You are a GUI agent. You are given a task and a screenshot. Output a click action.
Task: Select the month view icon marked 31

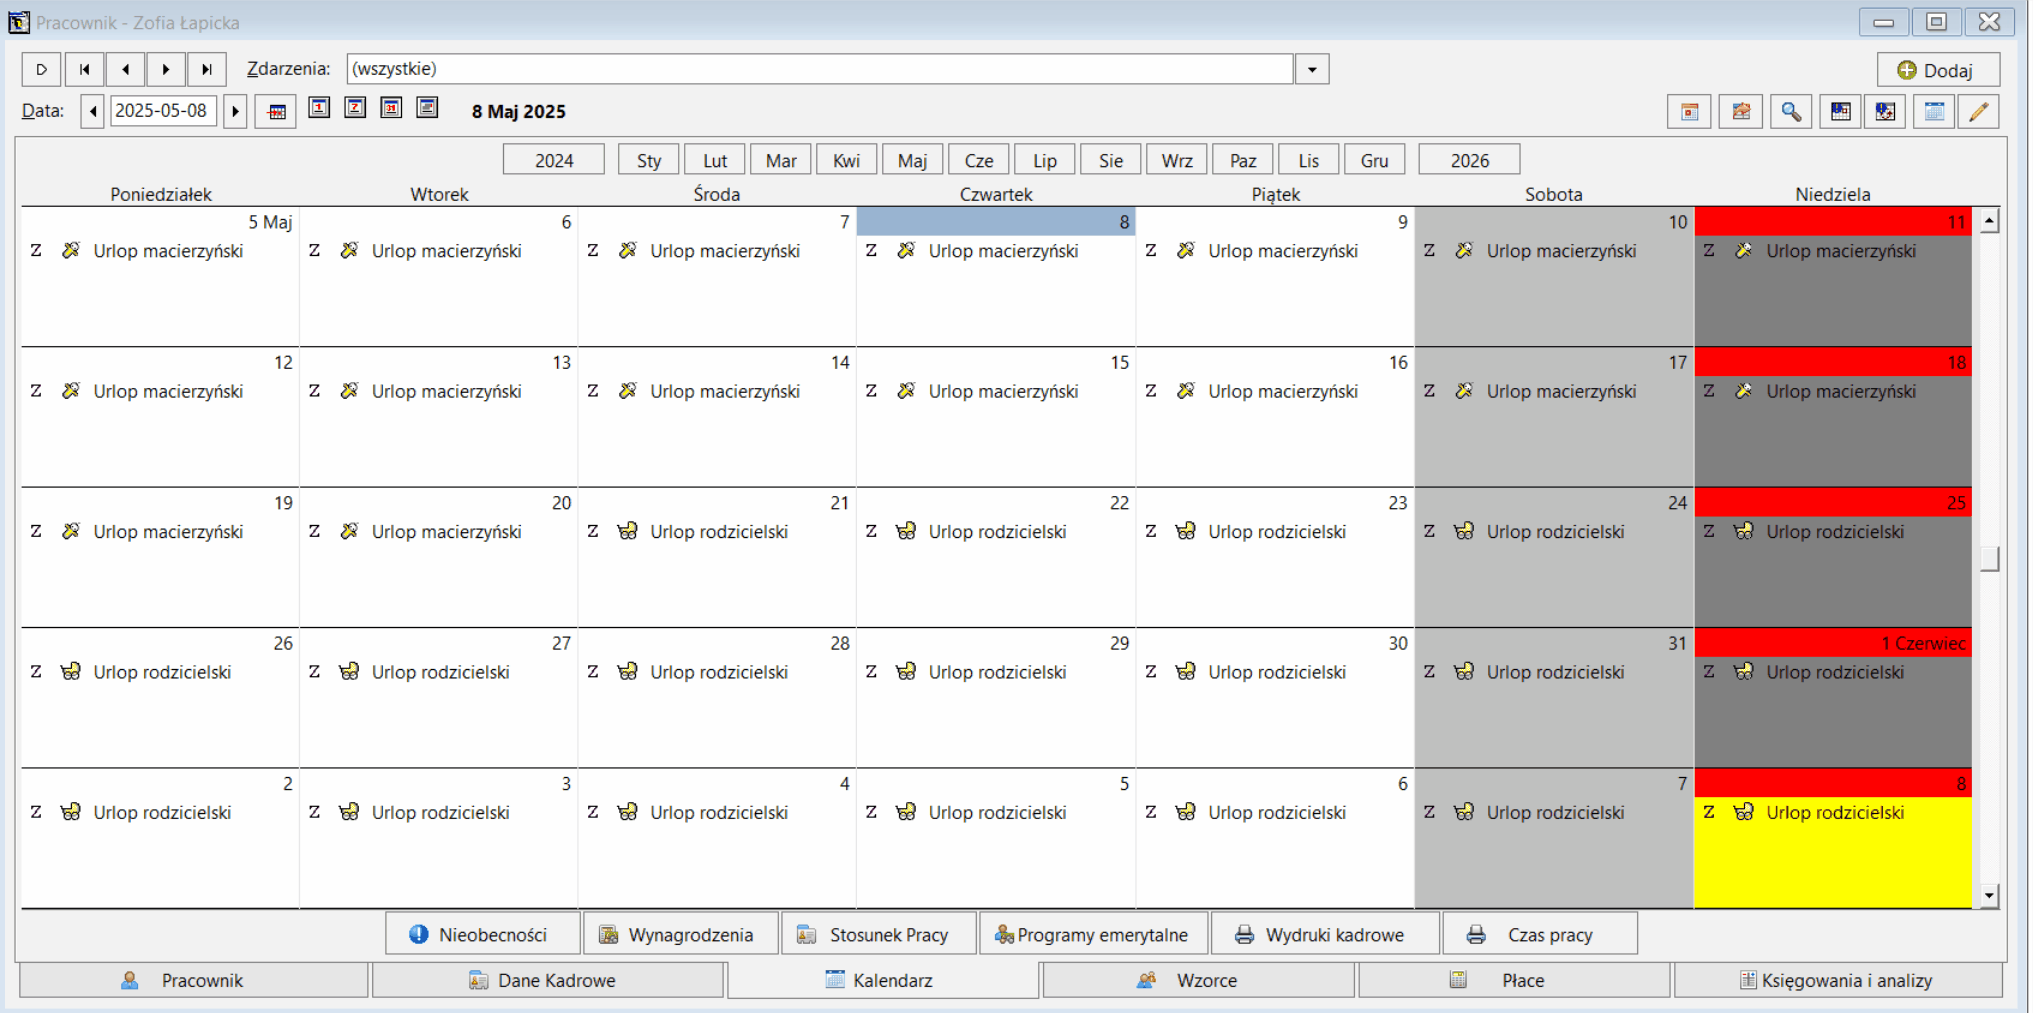tap(391, 108)
